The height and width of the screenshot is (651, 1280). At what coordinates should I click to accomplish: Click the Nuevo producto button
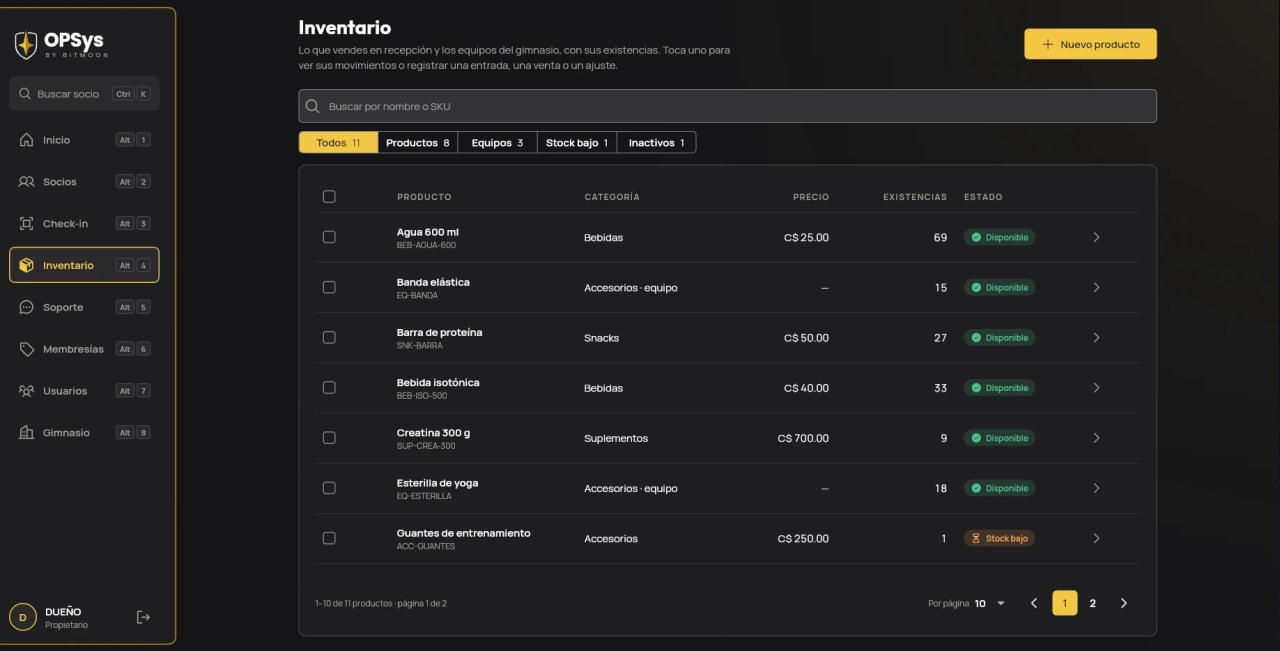[1090, 44]
